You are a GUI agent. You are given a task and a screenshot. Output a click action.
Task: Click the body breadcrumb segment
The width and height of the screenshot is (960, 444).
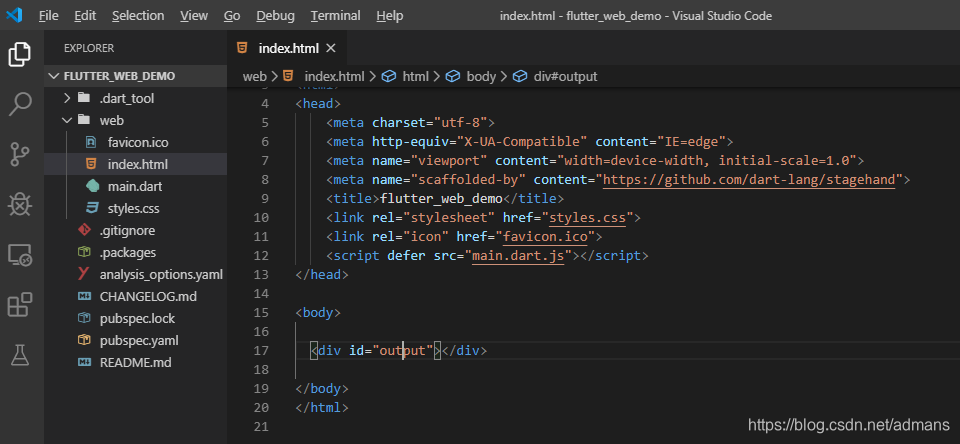click(481, 77)
